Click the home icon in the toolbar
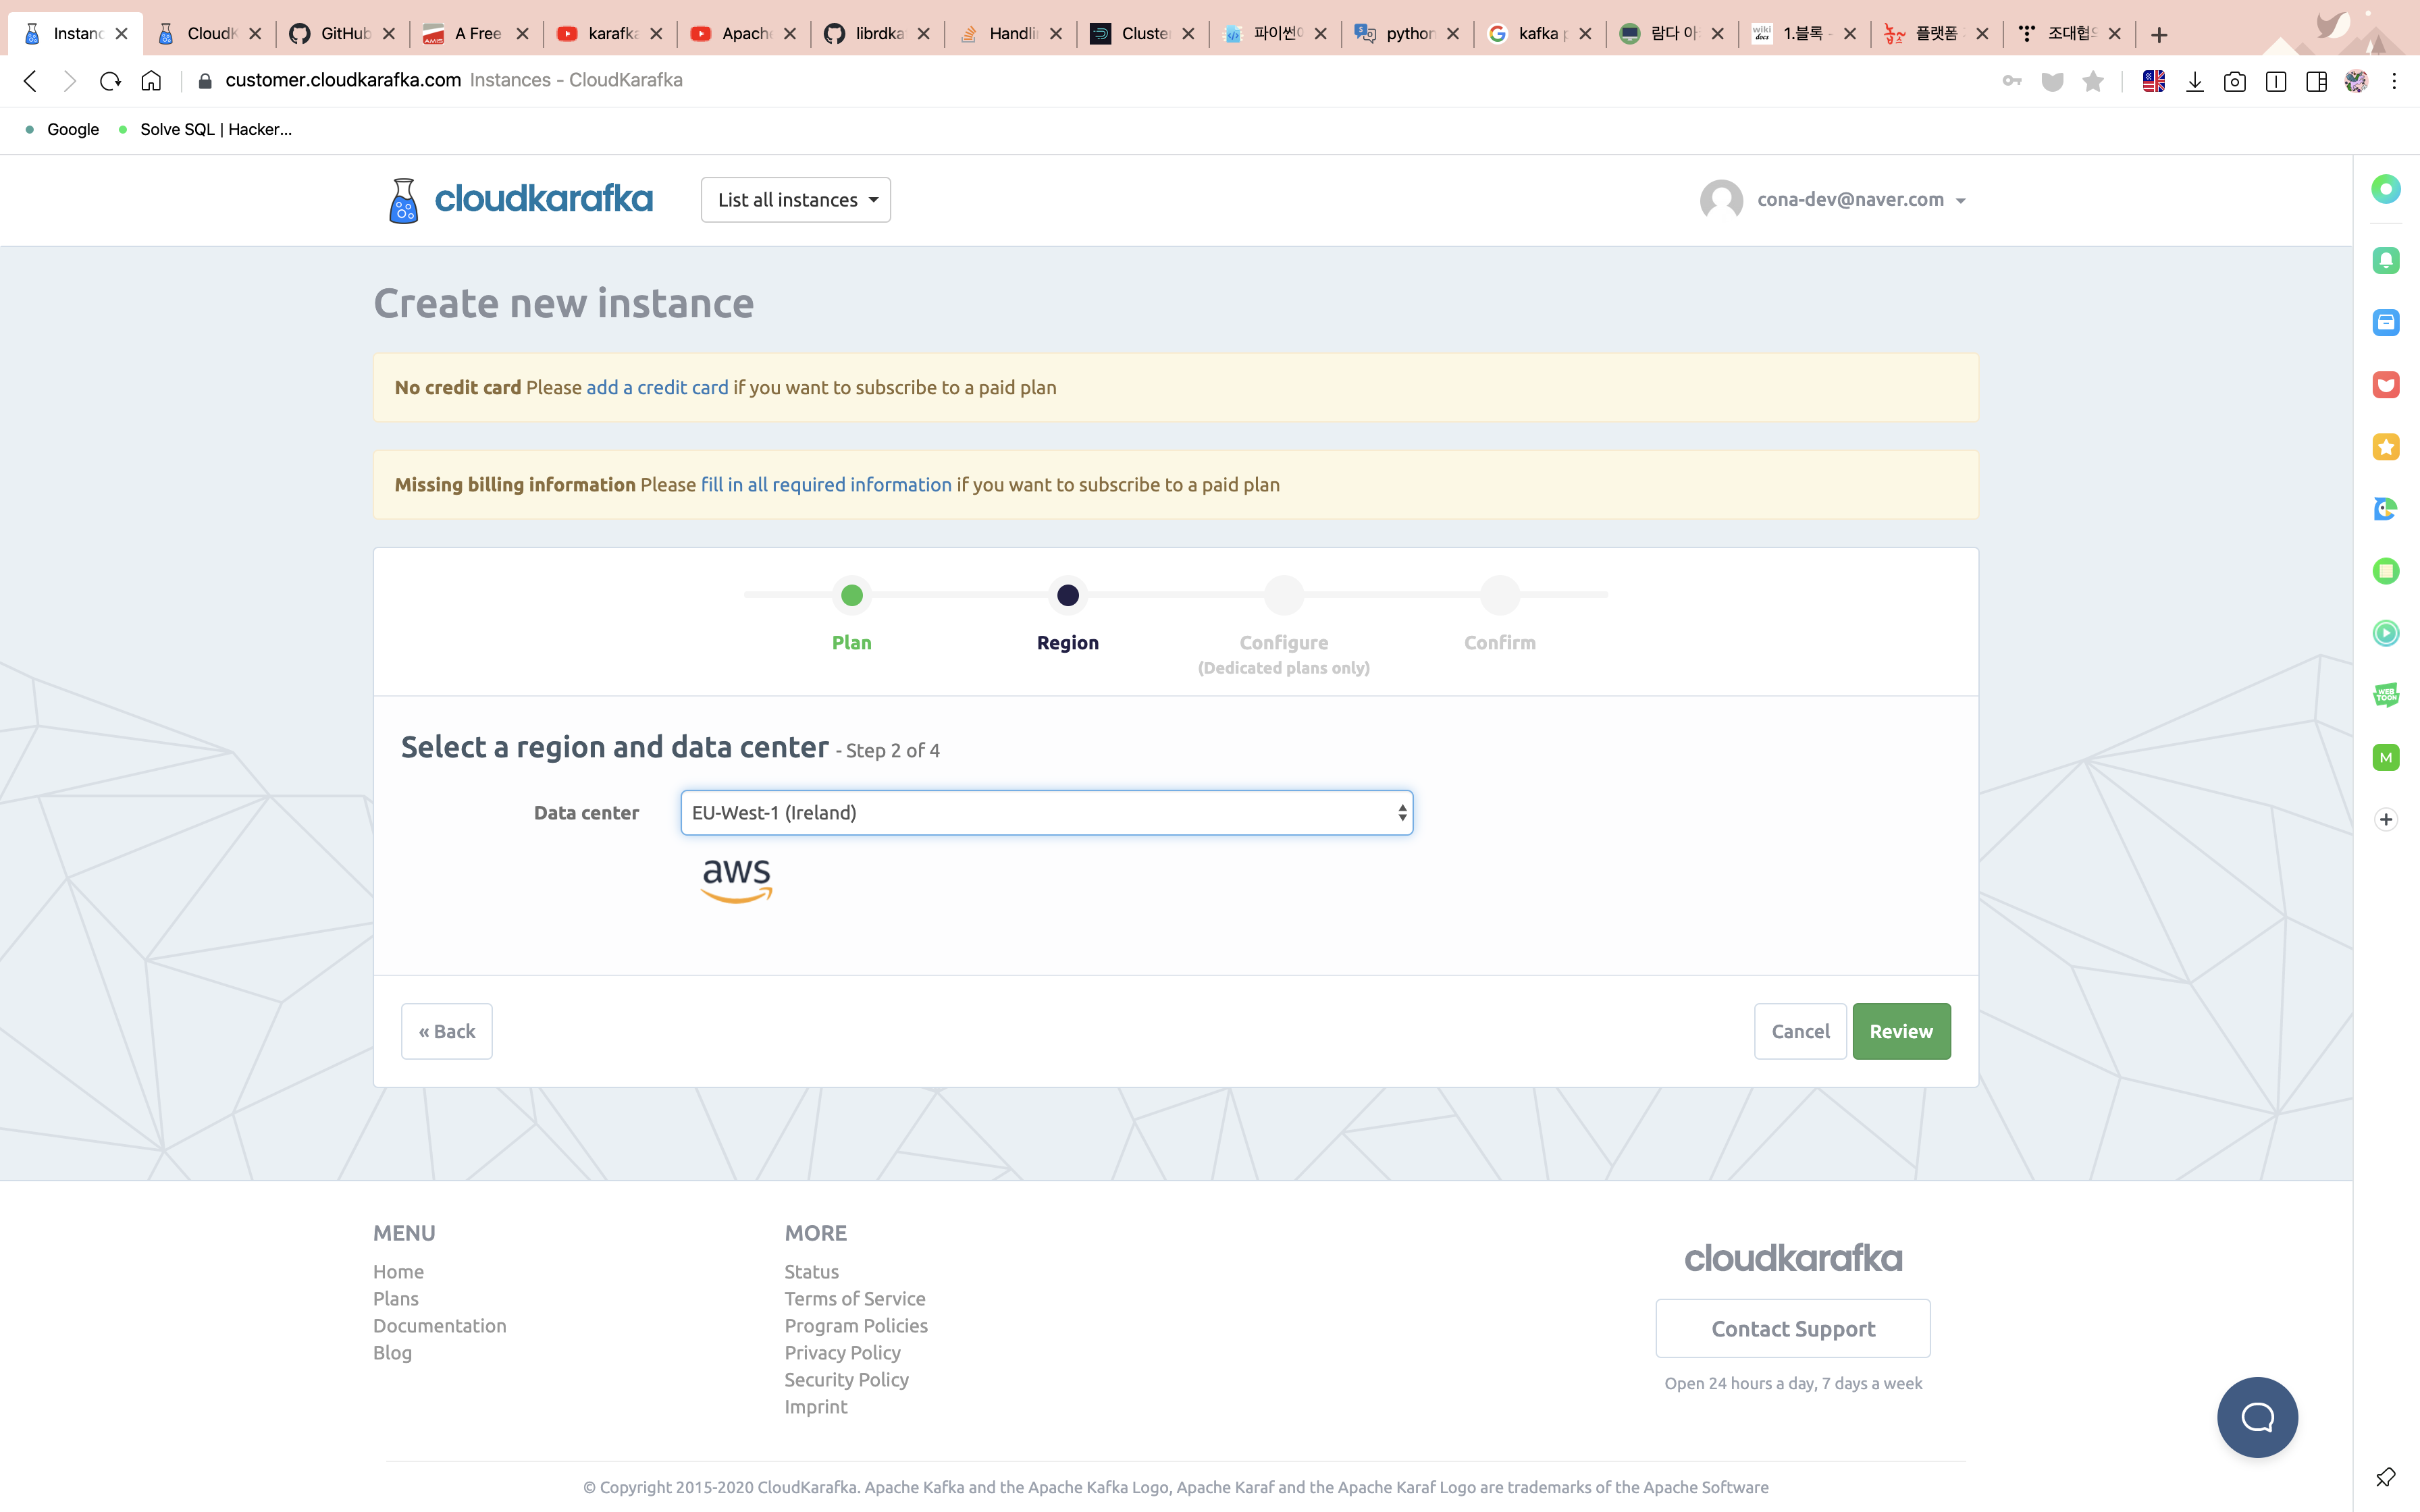2420x1512 pixels. 151,81
